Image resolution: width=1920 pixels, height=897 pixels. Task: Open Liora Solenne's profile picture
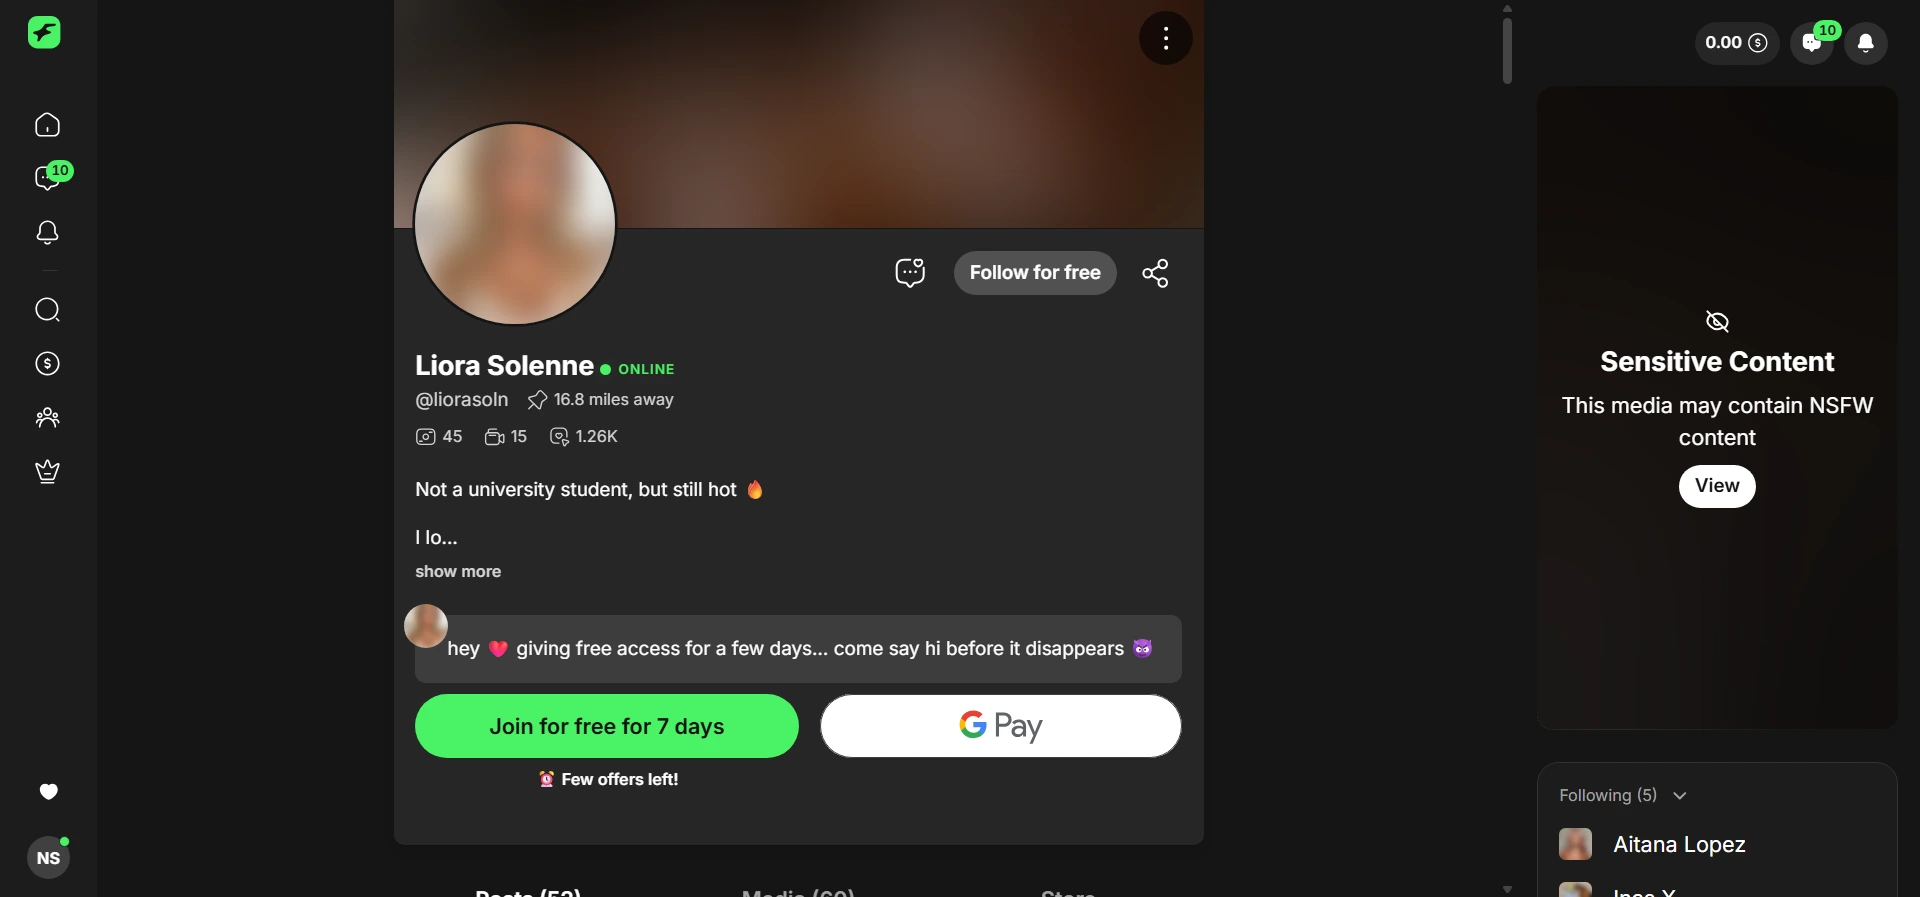coord(515,224)
